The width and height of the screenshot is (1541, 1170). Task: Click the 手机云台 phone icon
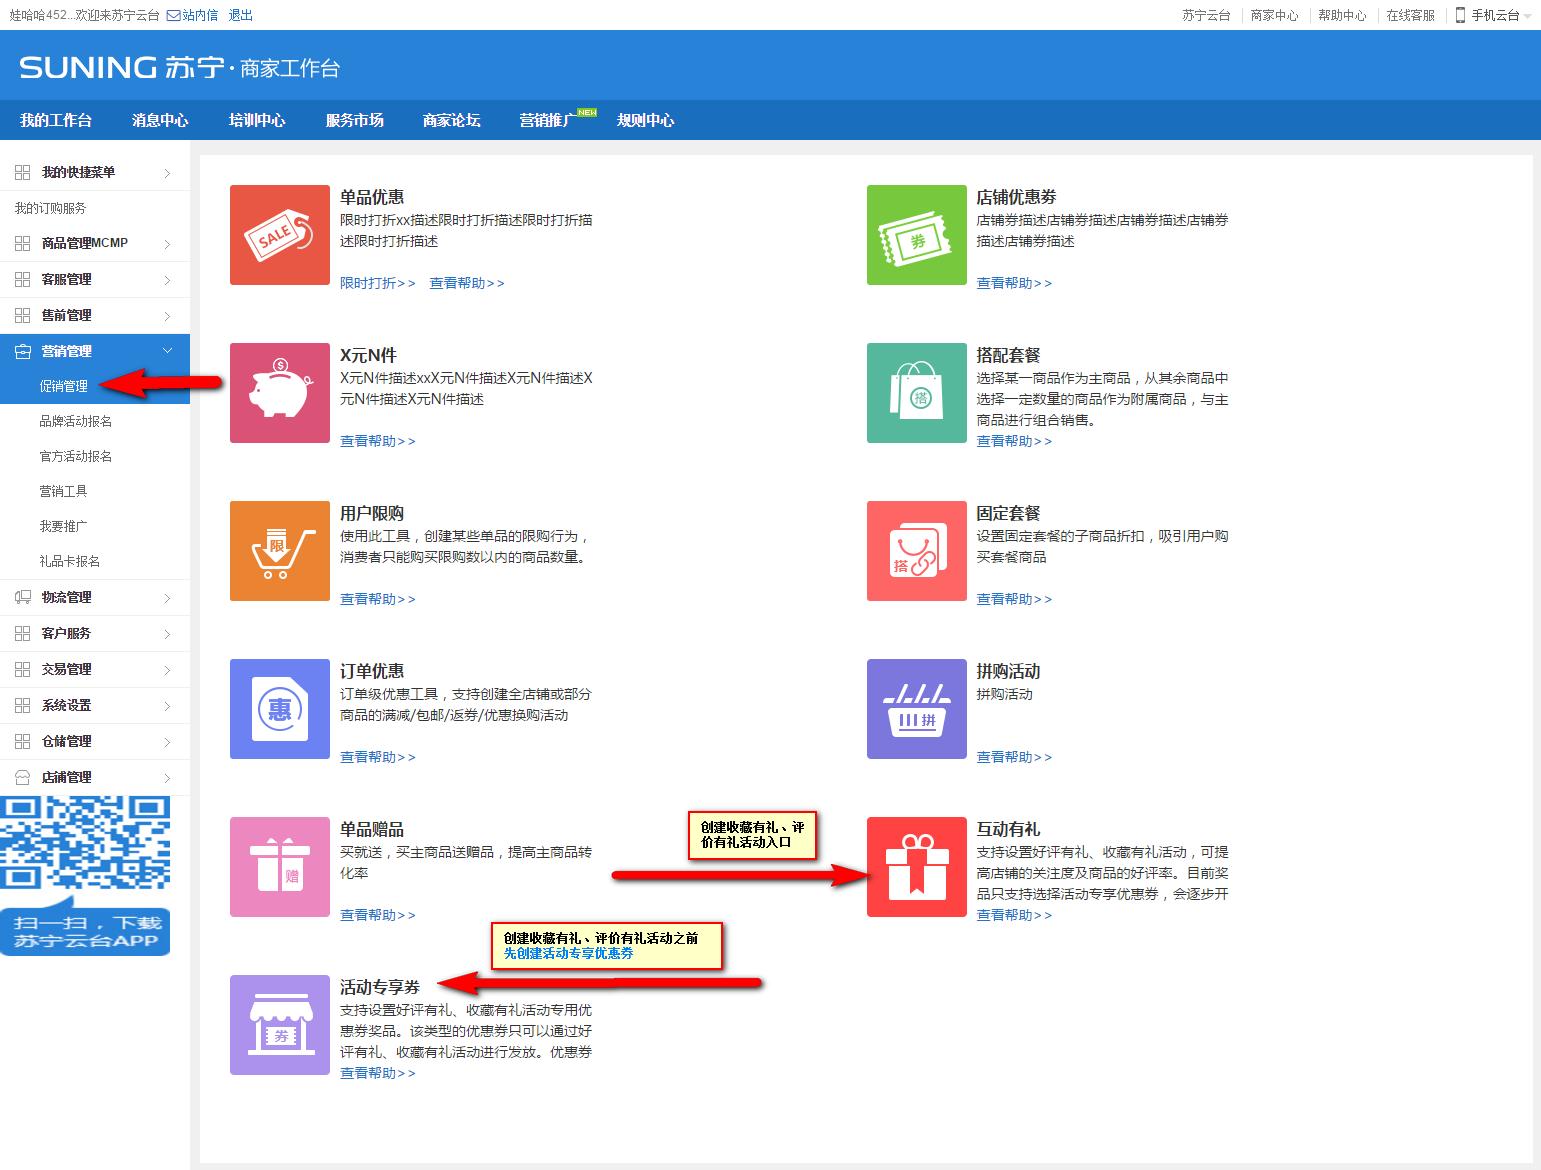(x=1460, y=15)
